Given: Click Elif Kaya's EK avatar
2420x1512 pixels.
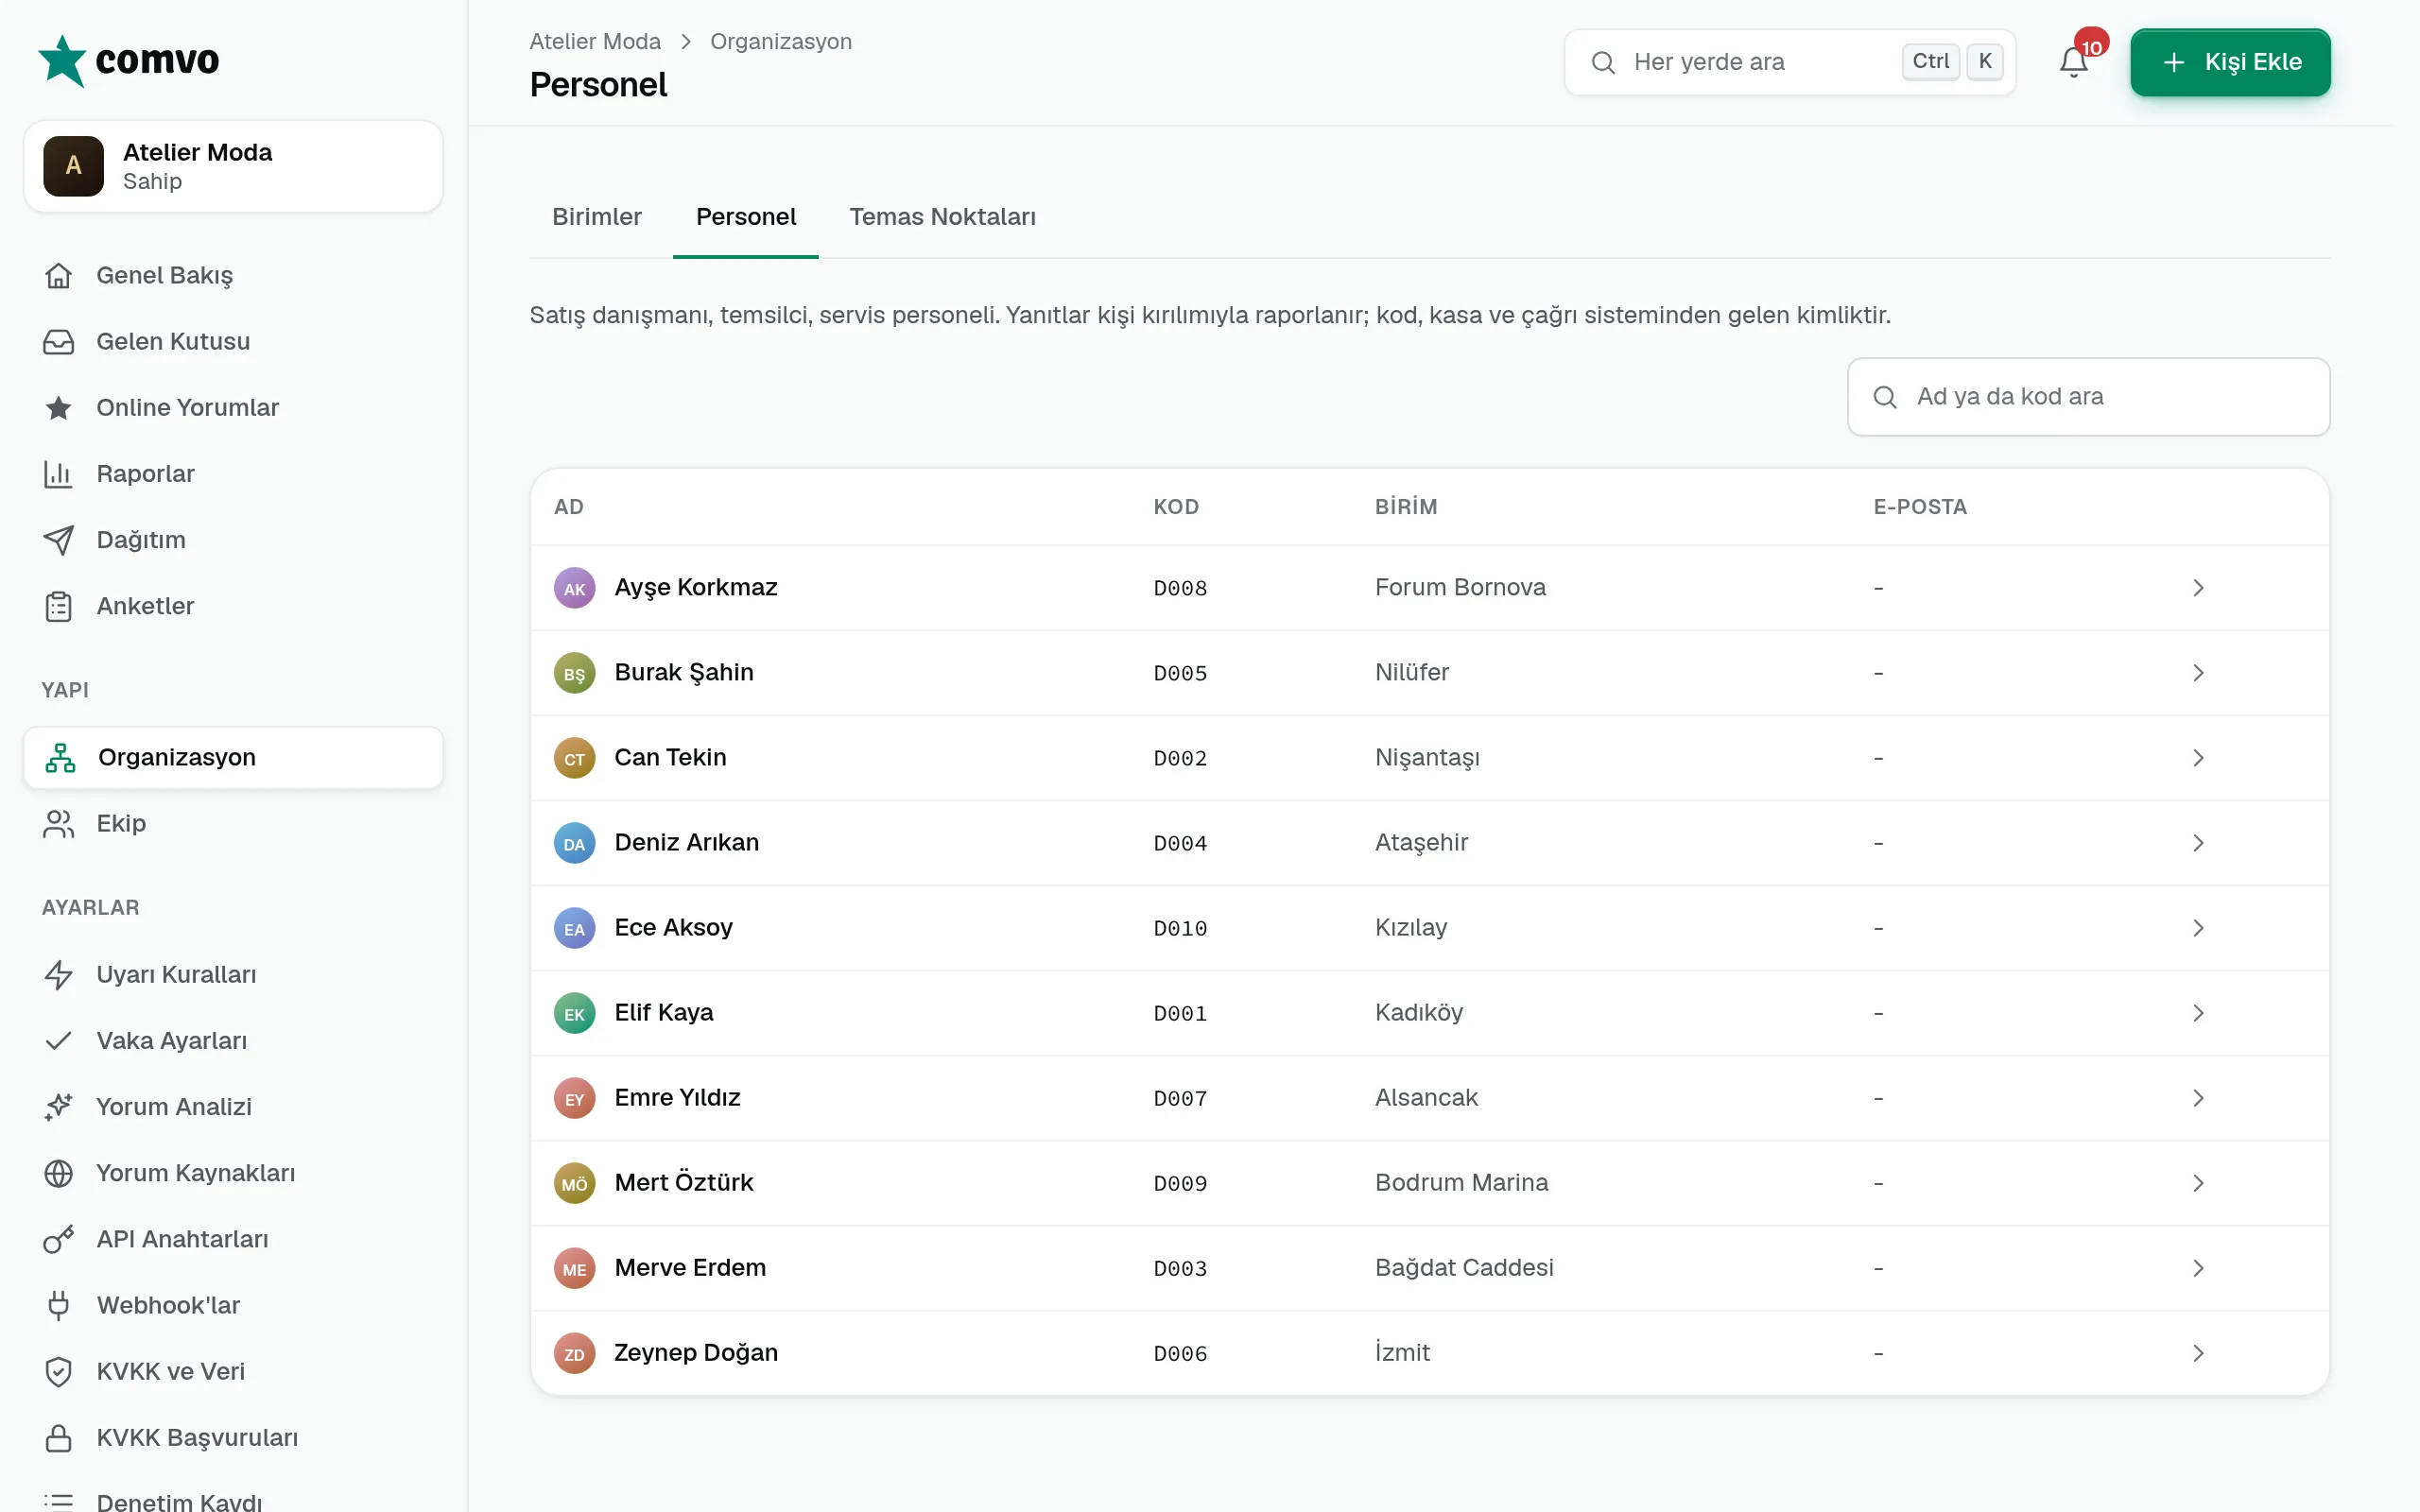Looking at the screenshot, I should pos(574,1013).
